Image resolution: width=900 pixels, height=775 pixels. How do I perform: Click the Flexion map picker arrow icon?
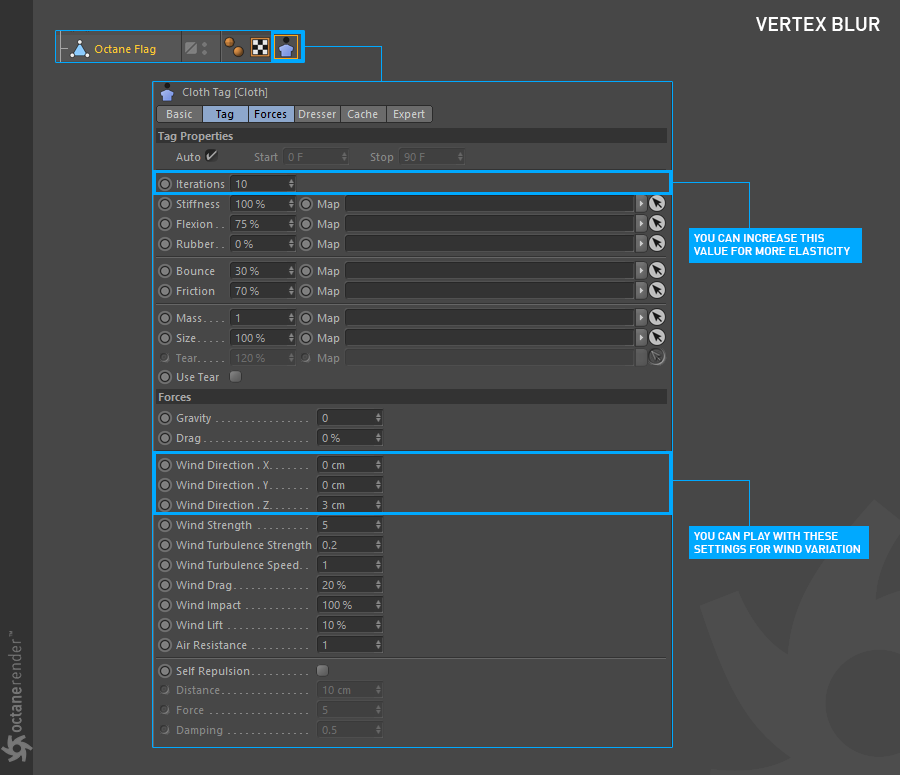pyautogui.click(x=657, y=223)
